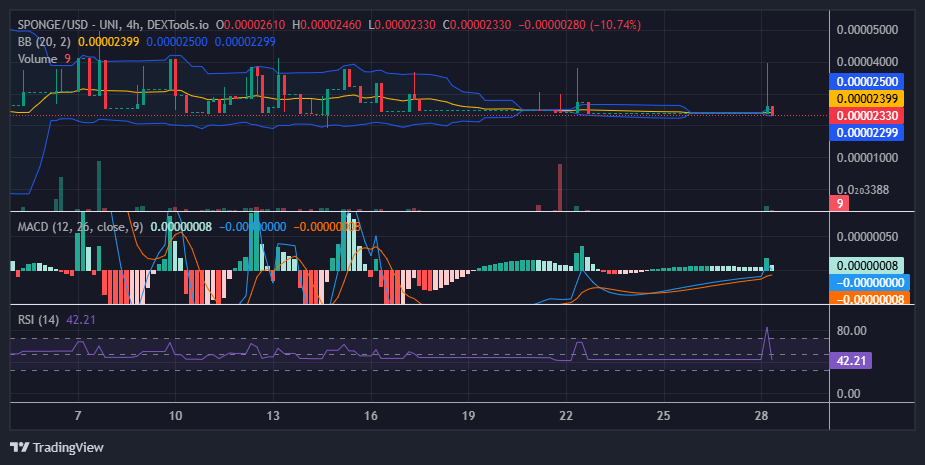Click the purple RSI 42.21 value tag
The height and width of the screenshot is (465, 925).
[x=850, y=360]
